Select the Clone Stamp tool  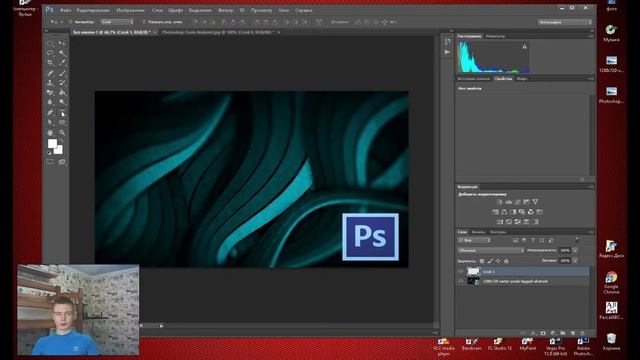coord(50,83)
